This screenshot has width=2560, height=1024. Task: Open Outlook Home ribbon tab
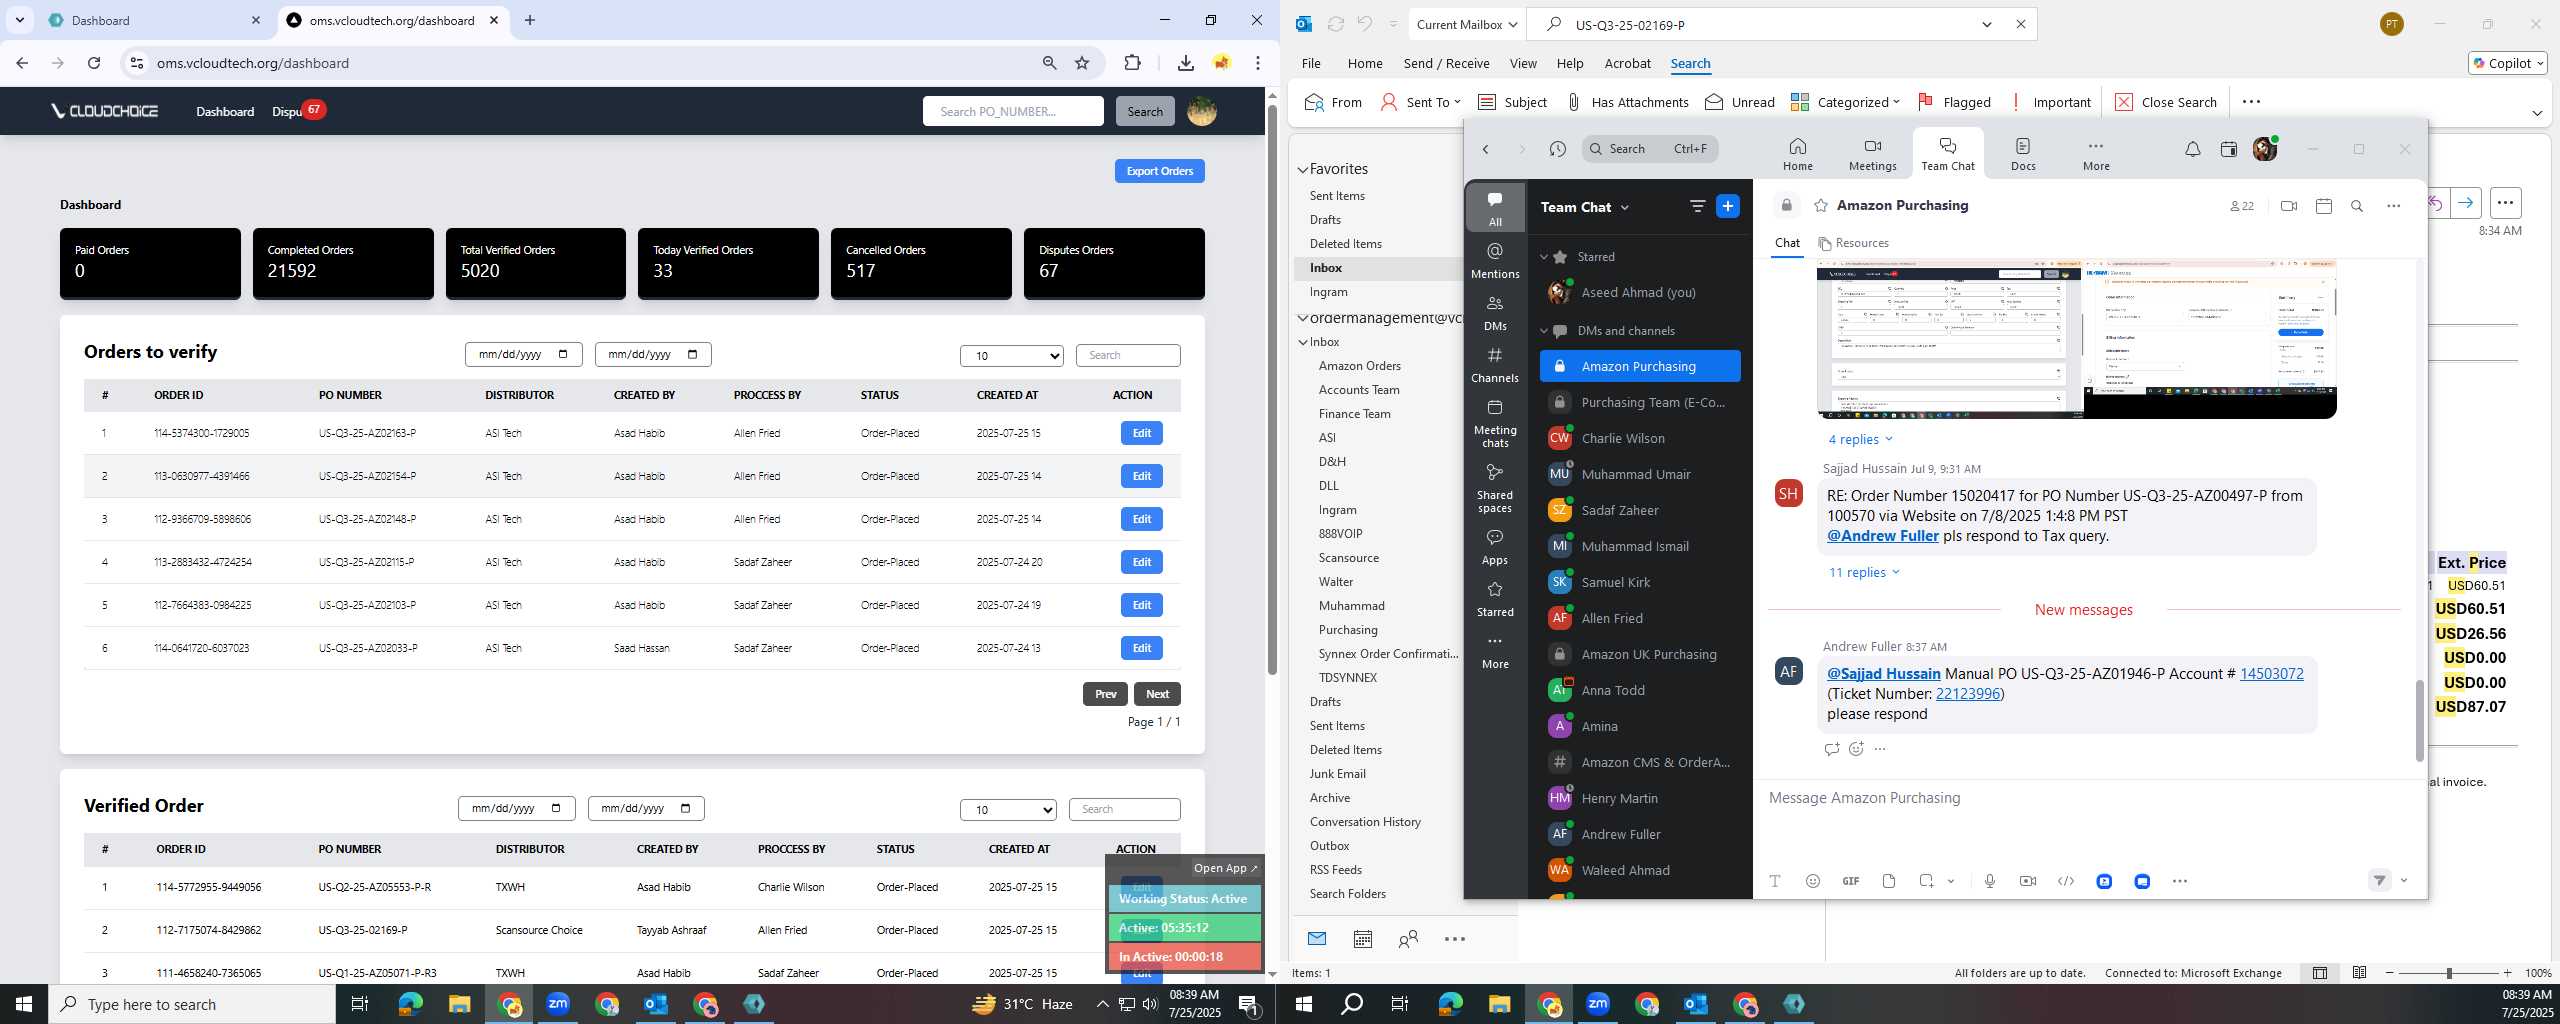pos(1364,63)
